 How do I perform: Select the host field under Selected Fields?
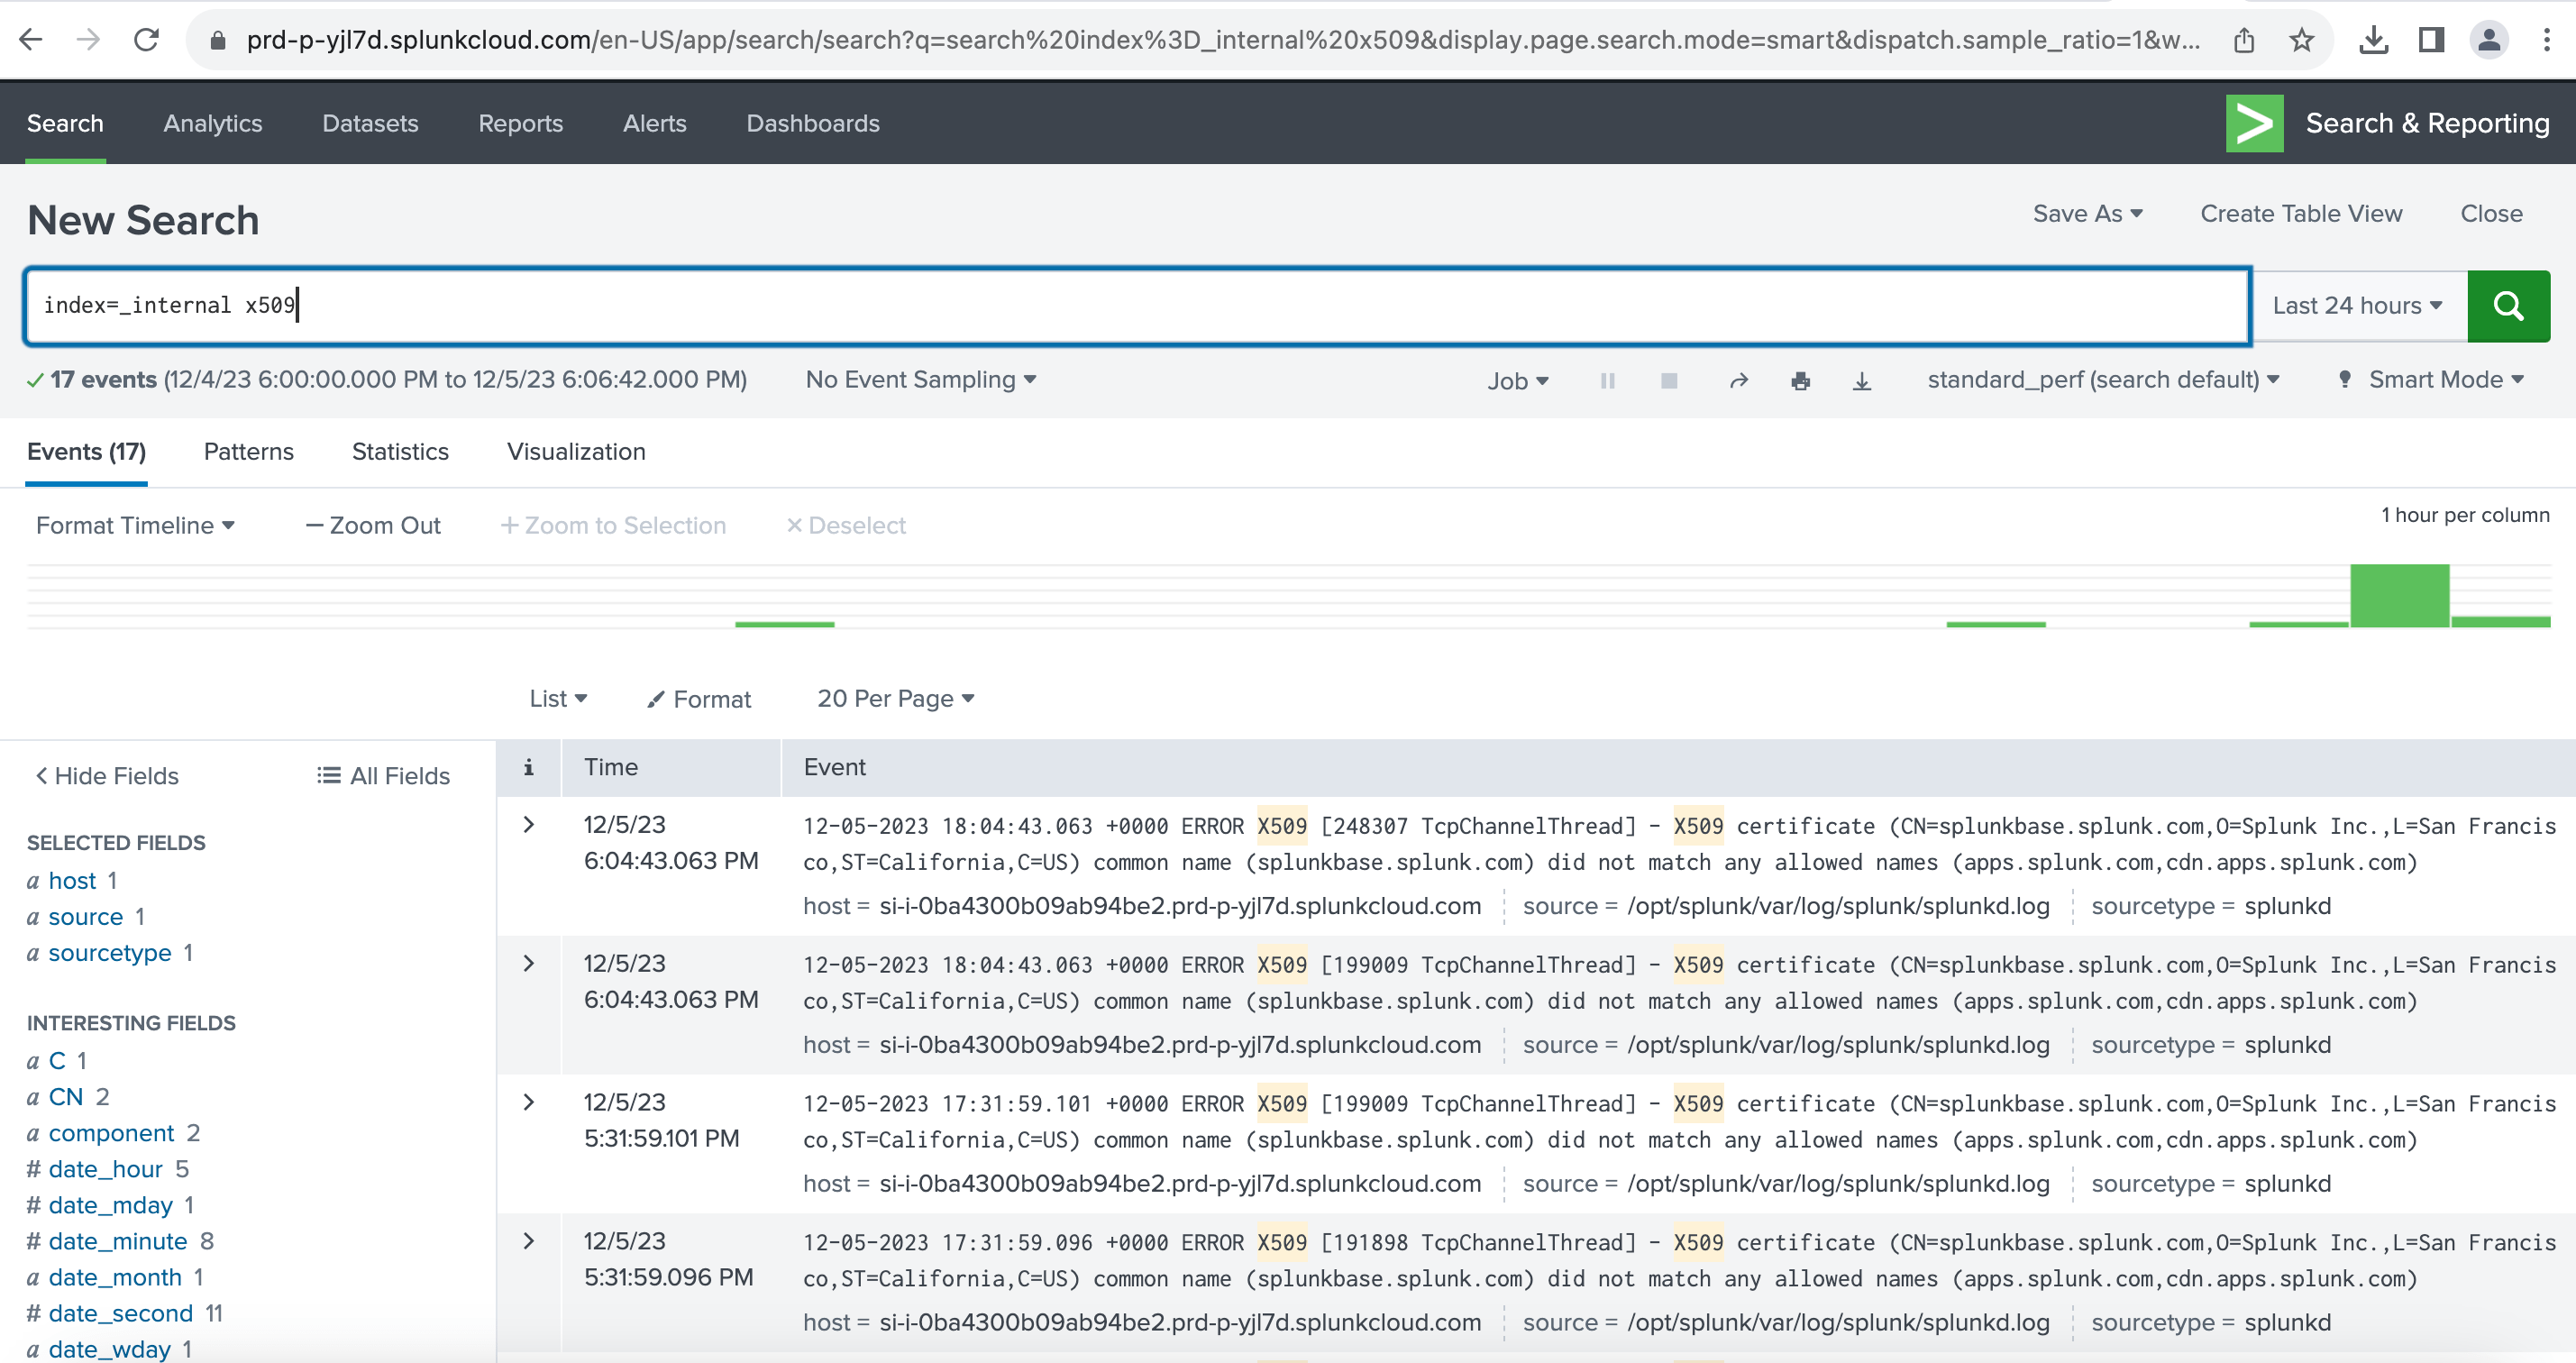70,880
